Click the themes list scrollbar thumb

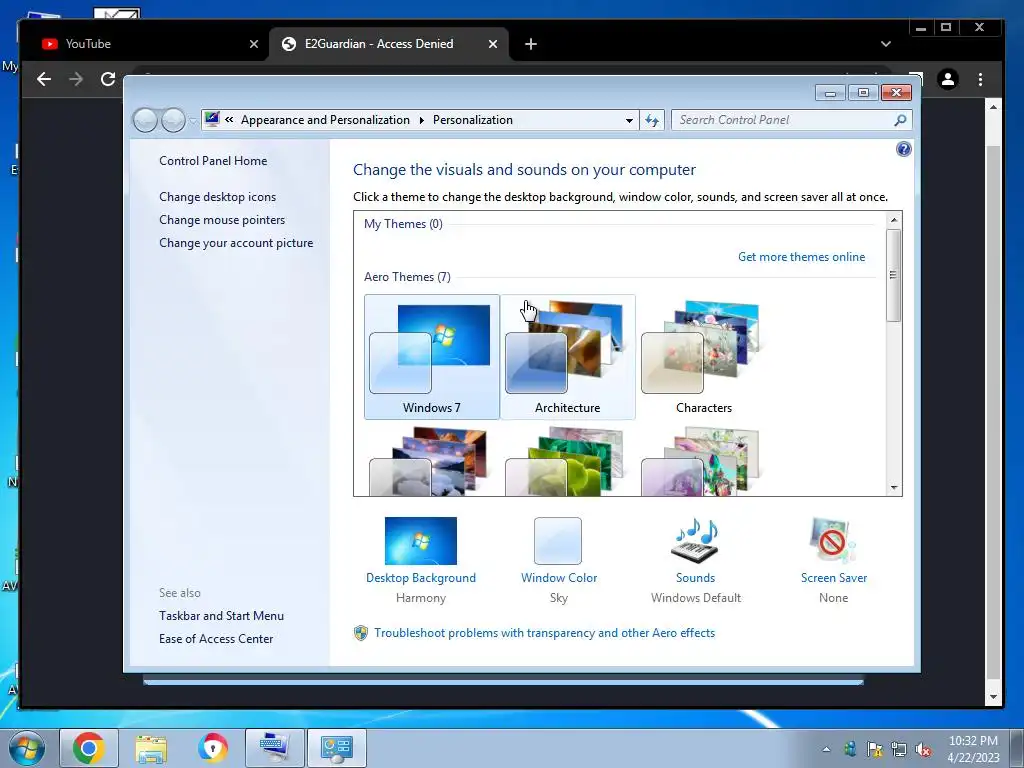tap(893, 276)
